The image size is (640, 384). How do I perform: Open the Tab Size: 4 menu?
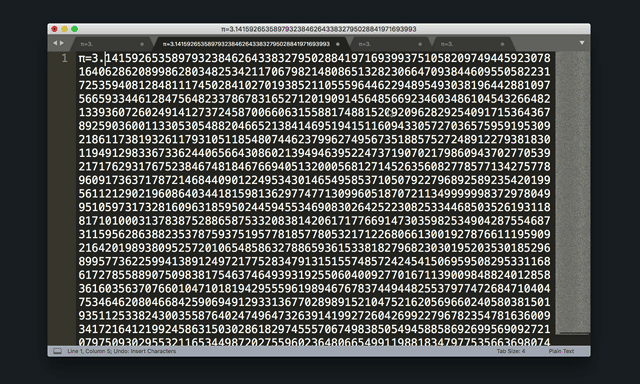click(x=511, y=351)
